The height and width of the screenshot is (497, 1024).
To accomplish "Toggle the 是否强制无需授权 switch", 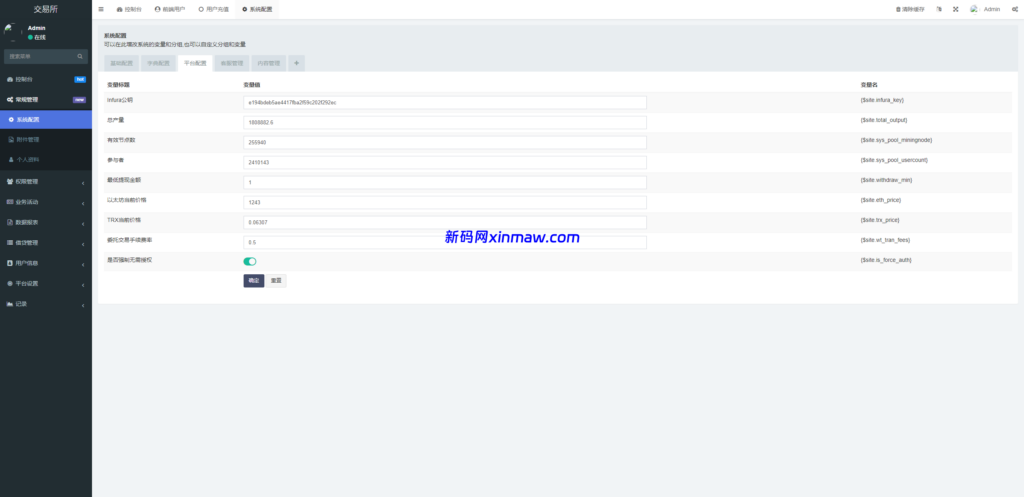I will [x=250, y=261].
